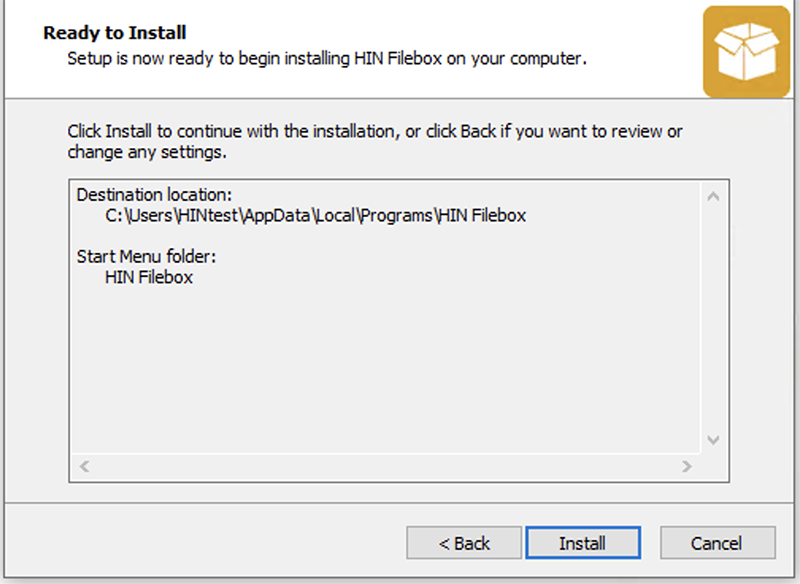The image size is (800, 584).
Task: Click the Start Menu folder label
Action: point(146,257)
